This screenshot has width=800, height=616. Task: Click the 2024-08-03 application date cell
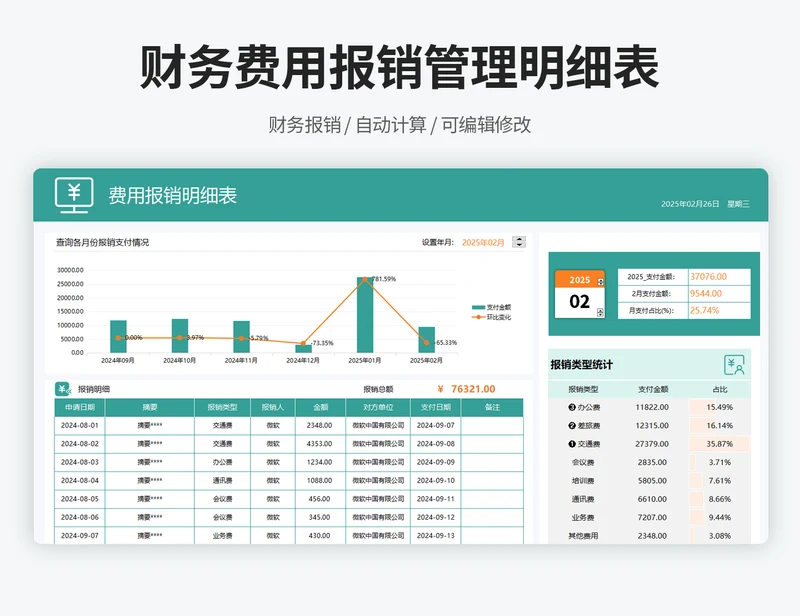point(80,462)
